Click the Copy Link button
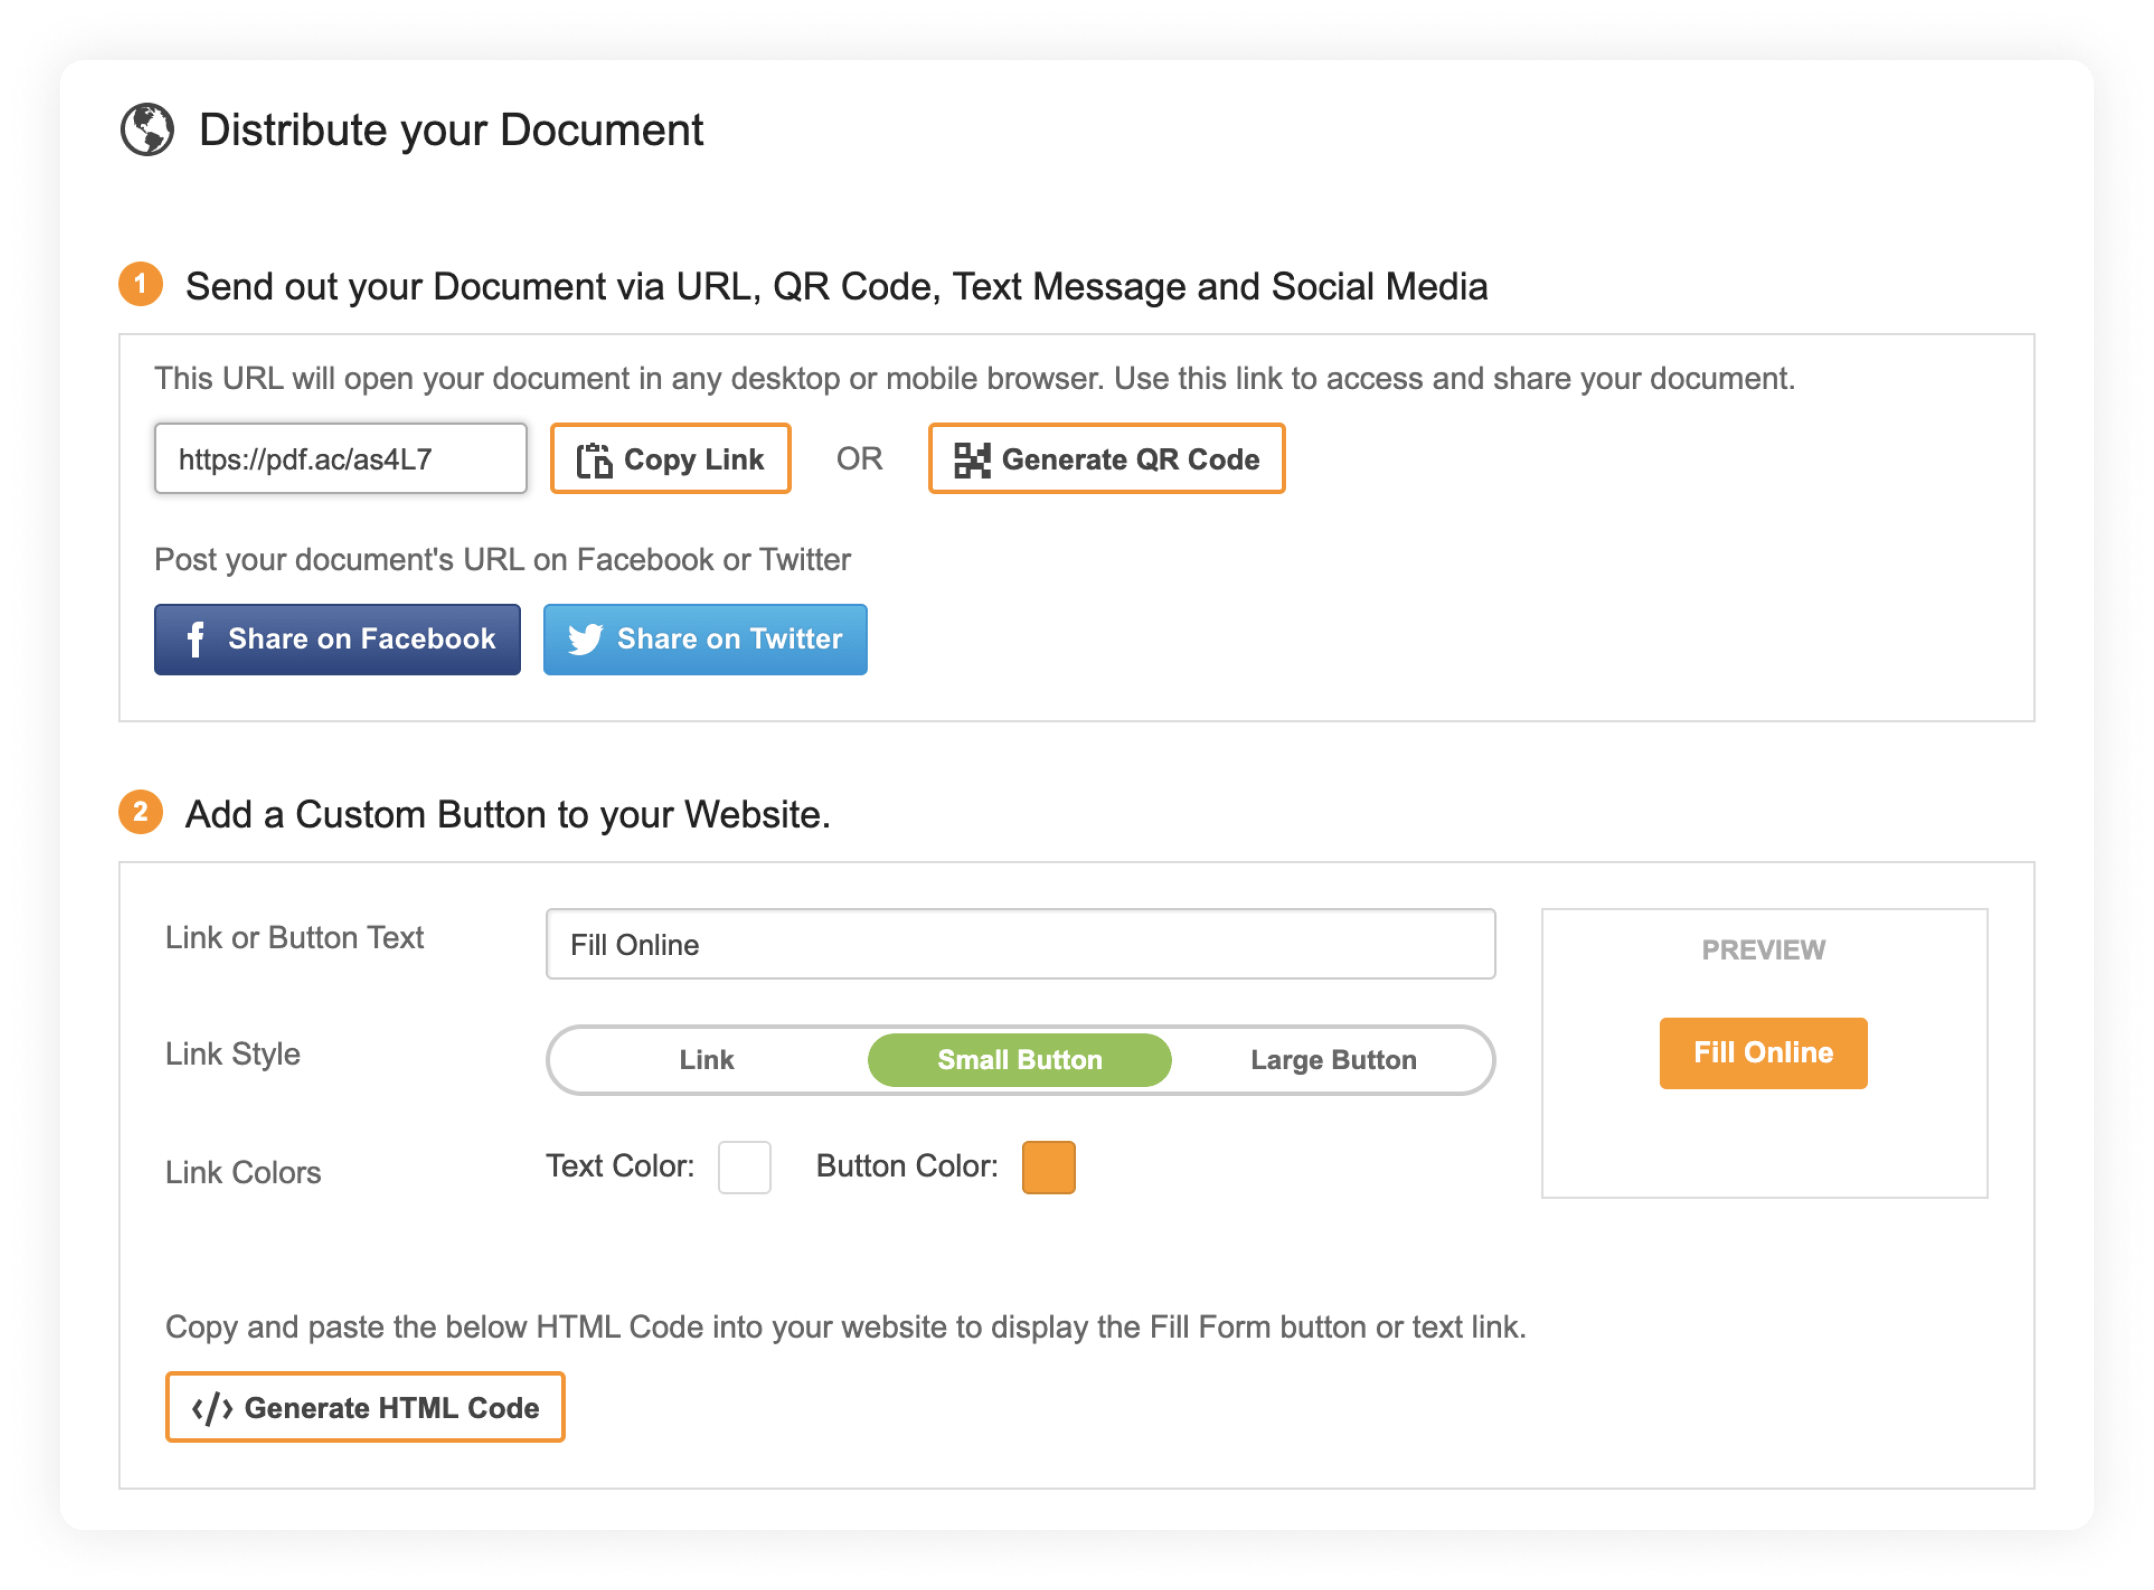This screenshot has height=1590, width=2154. (x=670, y=459)
